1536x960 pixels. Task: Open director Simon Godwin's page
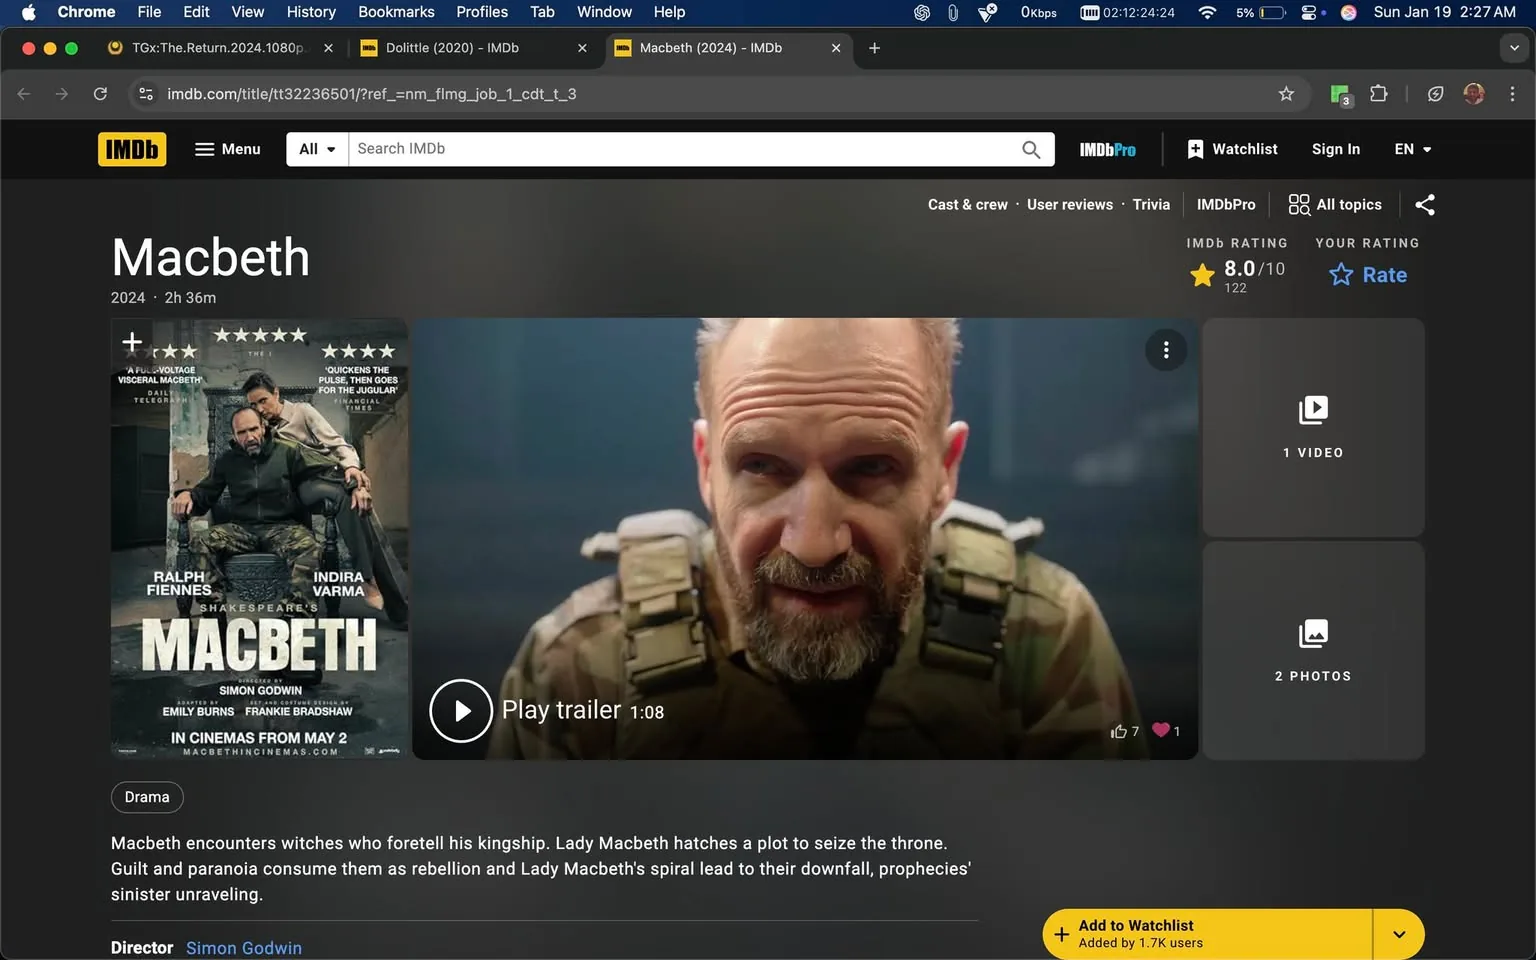point(243,947)
